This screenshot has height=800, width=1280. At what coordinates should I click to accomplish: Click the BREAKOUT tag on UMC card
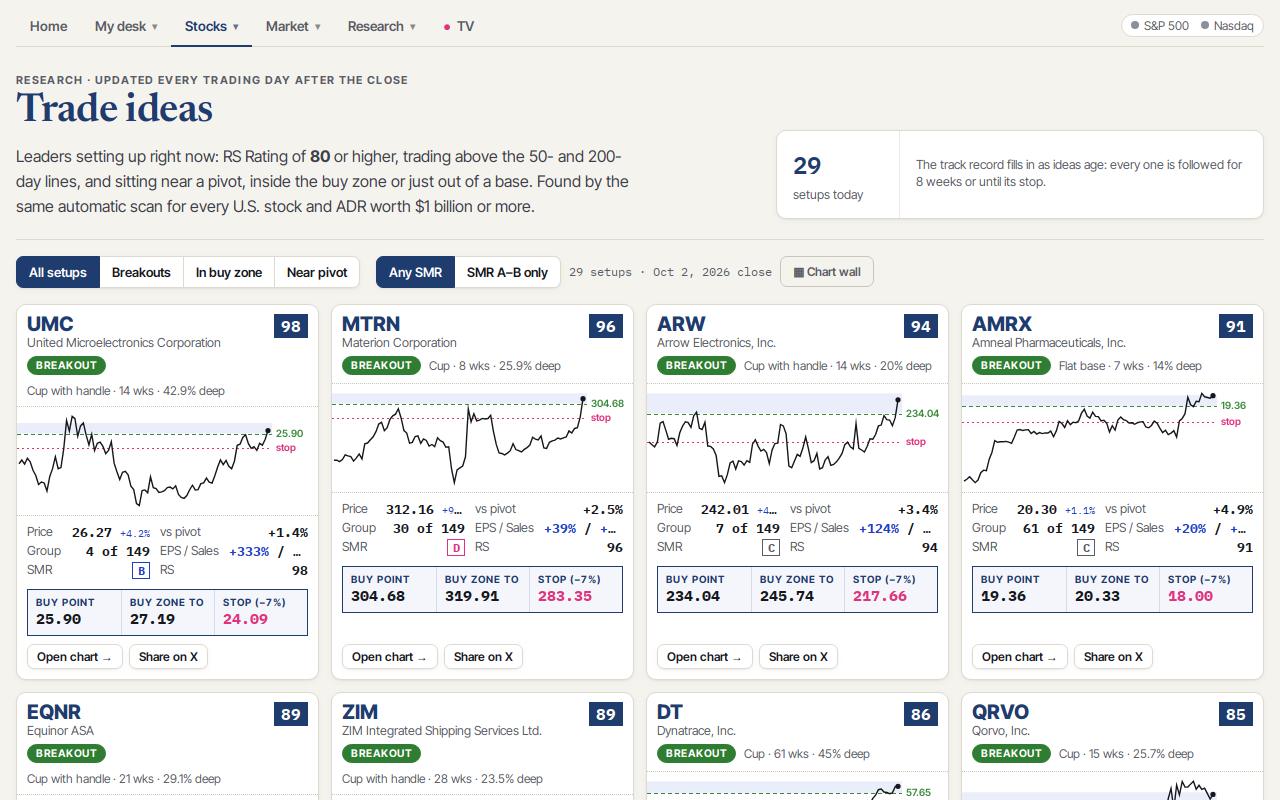[x=66, y=365]
